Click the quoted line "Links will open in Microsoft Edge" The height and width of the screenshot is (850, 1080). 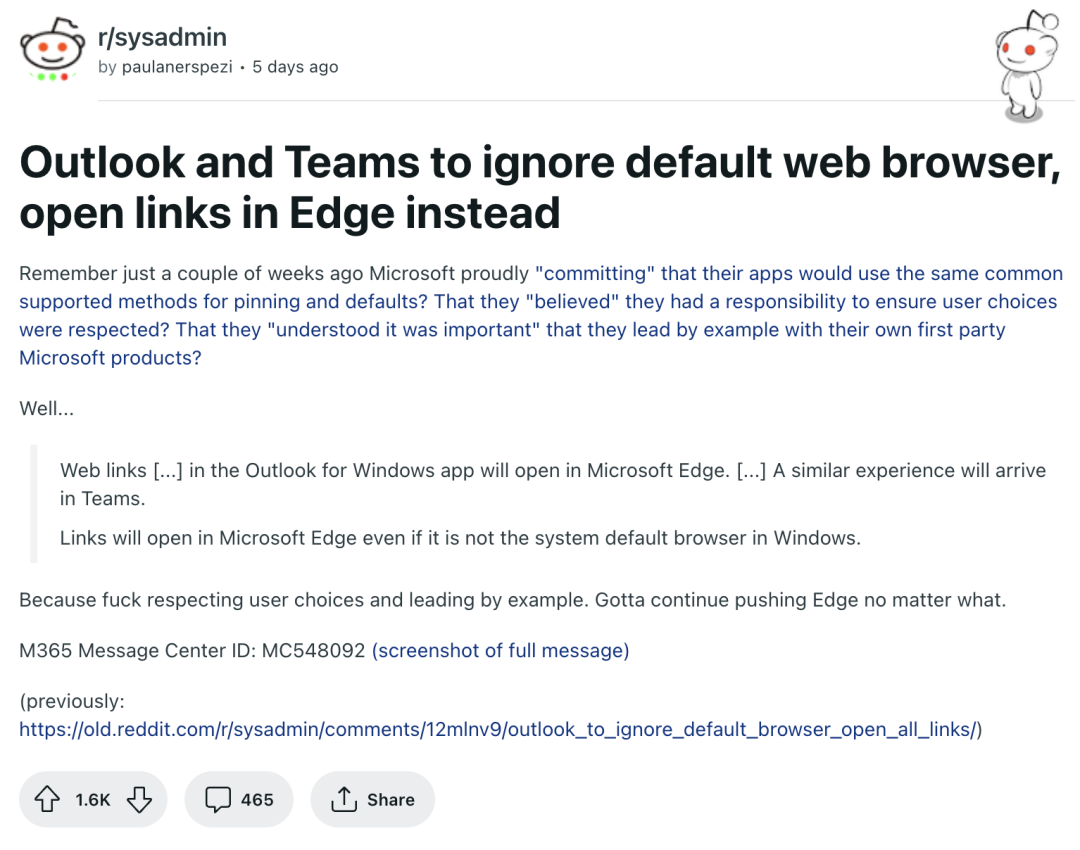coord(460,538)
